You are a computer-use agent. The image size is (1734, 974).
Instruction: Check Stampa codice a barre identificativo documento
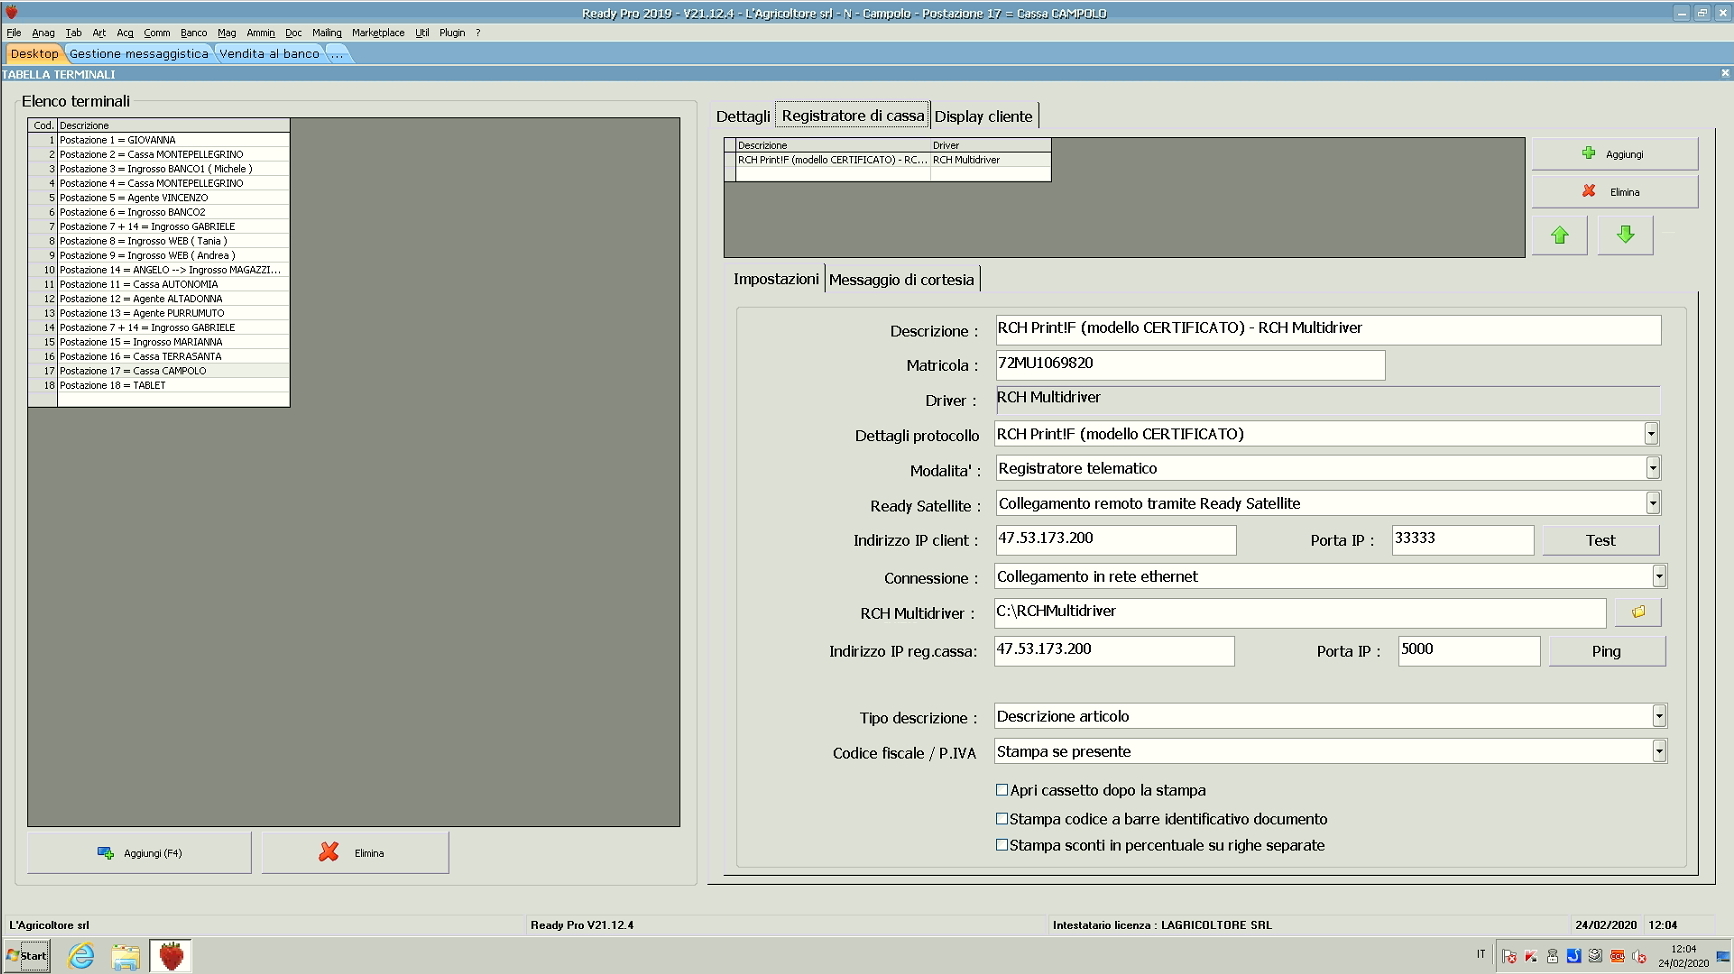tap(1002, 819)
